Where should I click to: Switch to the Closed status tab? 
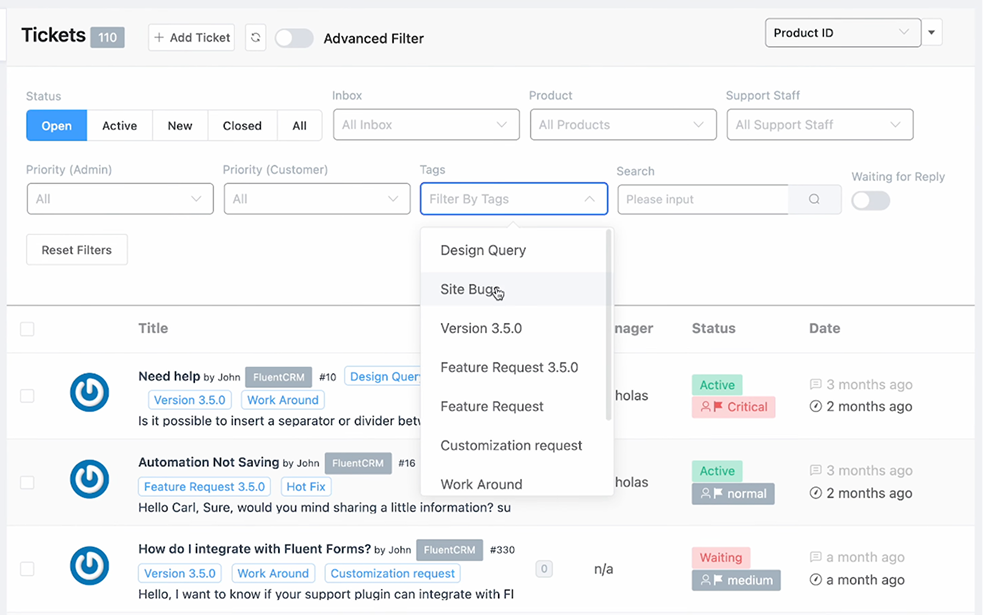(x=242, y=126)
